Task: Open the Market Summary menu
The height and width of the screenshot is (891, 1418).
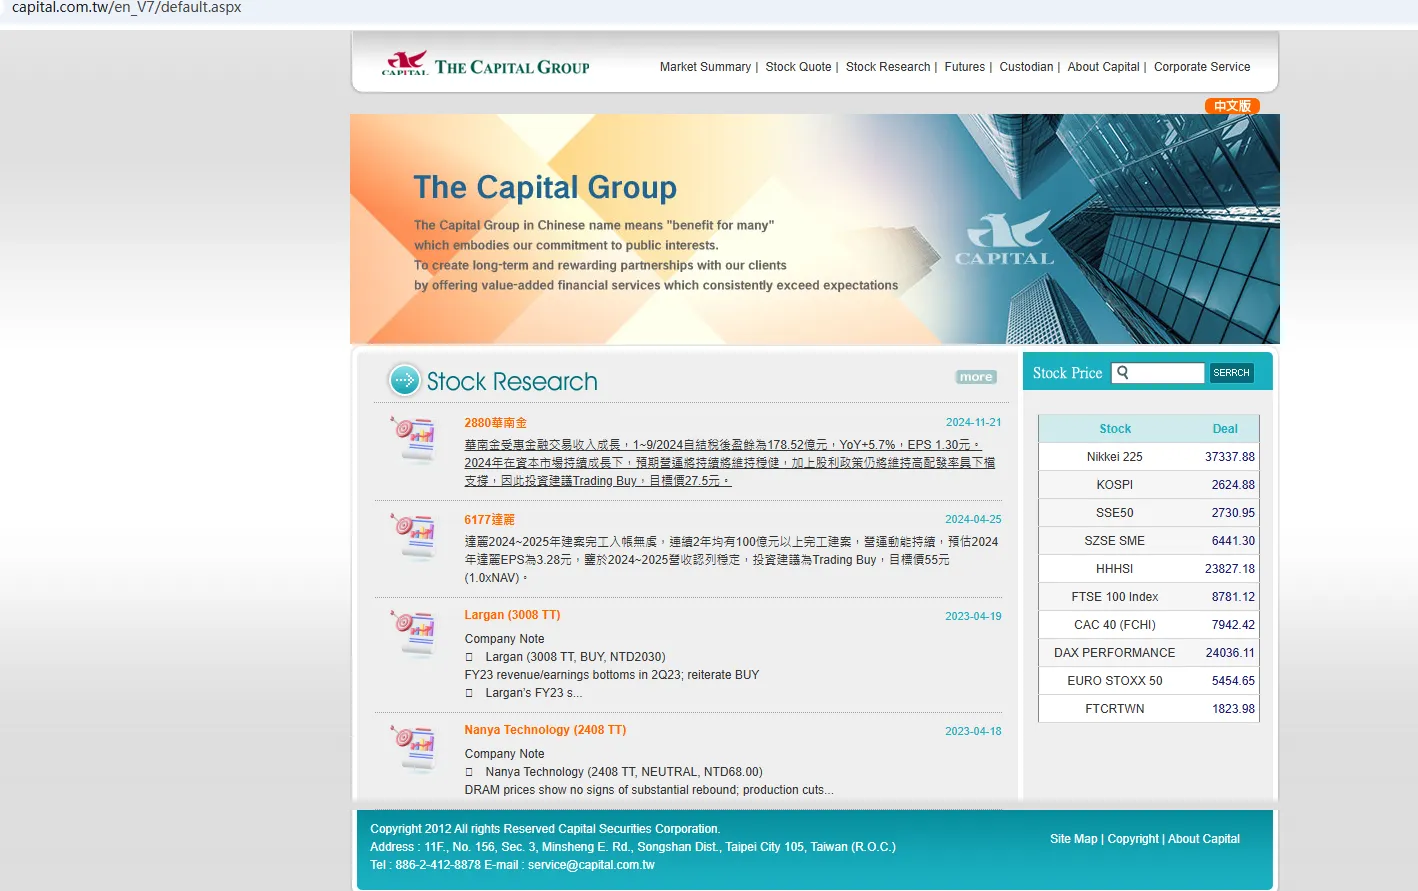Action: click(x=705, y=67)
